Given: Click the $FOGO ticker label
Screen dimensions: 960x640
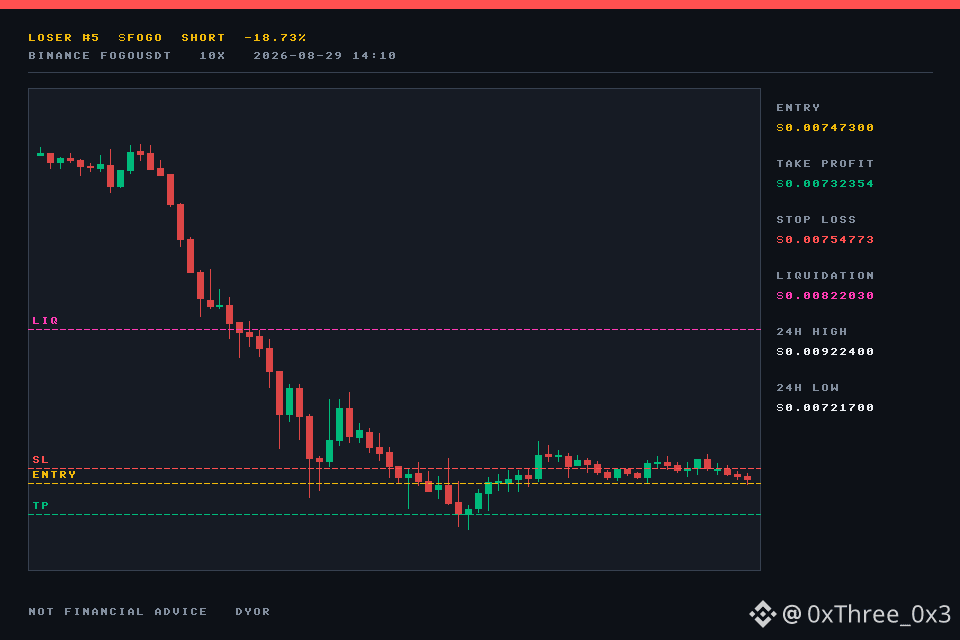Looking at the screenshot, I should point(140,38).
